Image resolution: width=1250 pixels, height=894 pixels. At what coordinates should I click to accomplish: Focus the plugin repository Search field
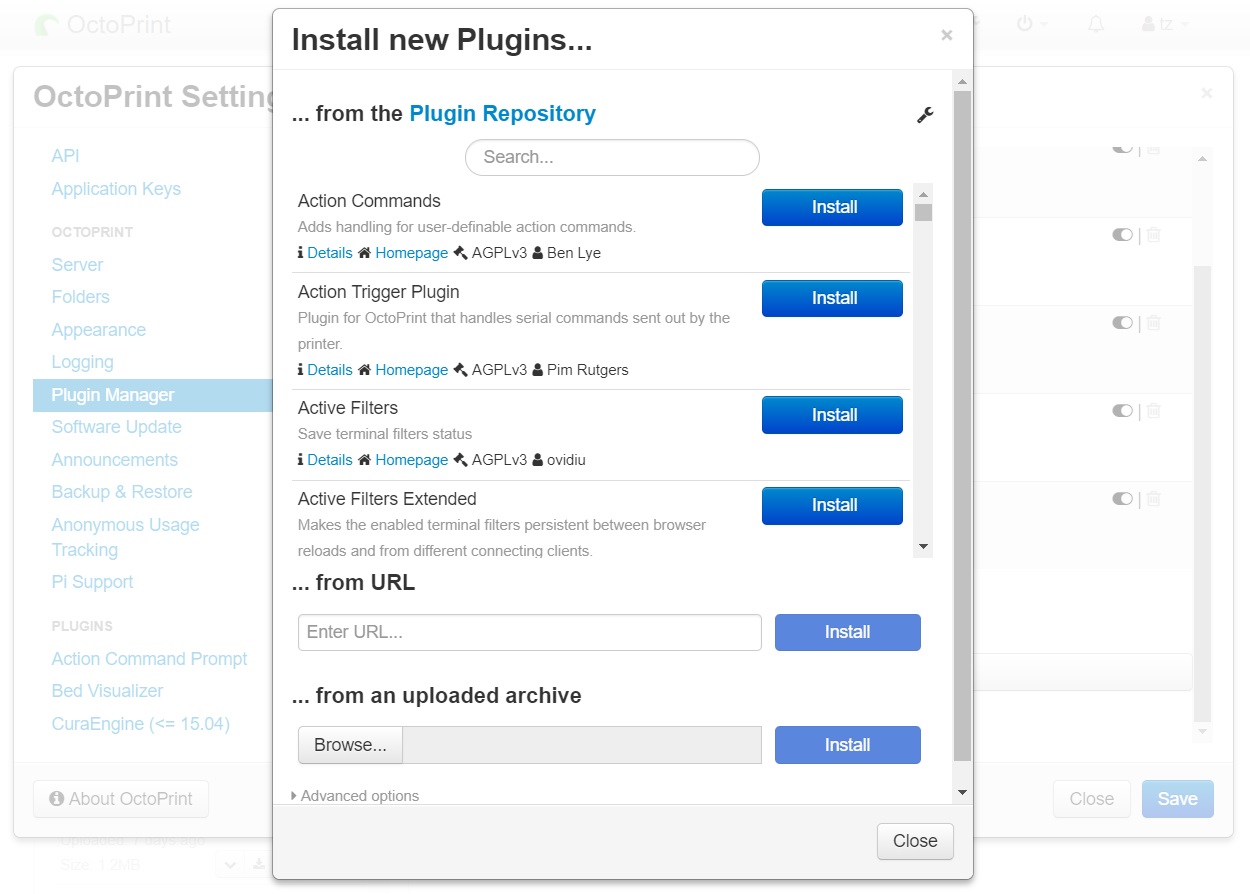point(612,157)
